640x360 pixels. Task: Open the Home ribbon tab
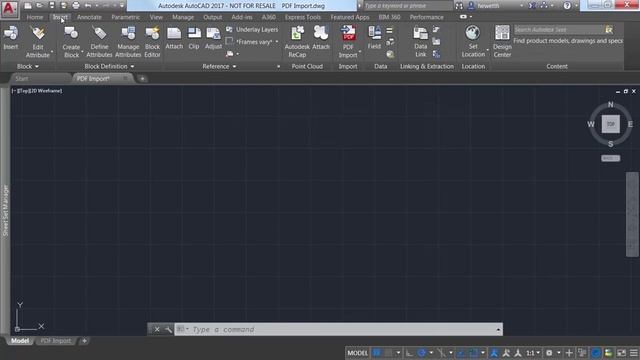35,17
